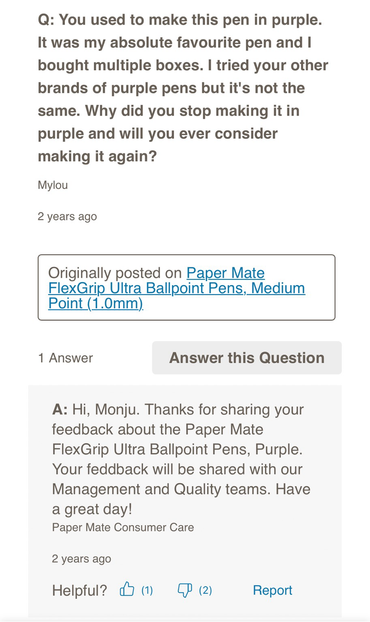370x622 pixels.
Task: Click the bold Q: question marker
Action: click(46, 20)
